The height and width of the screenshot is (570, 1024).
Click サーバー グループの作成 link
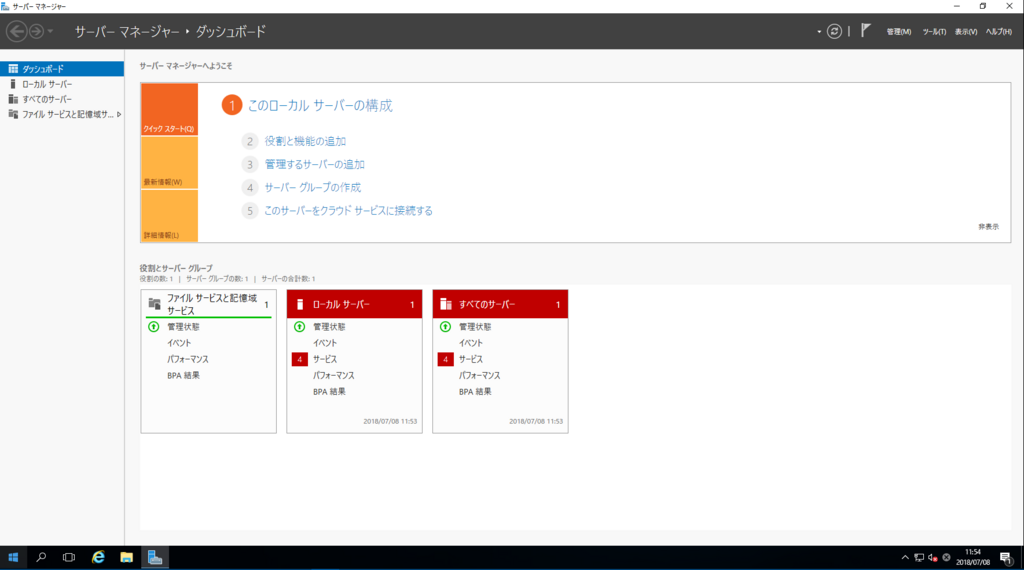(312, 187)
